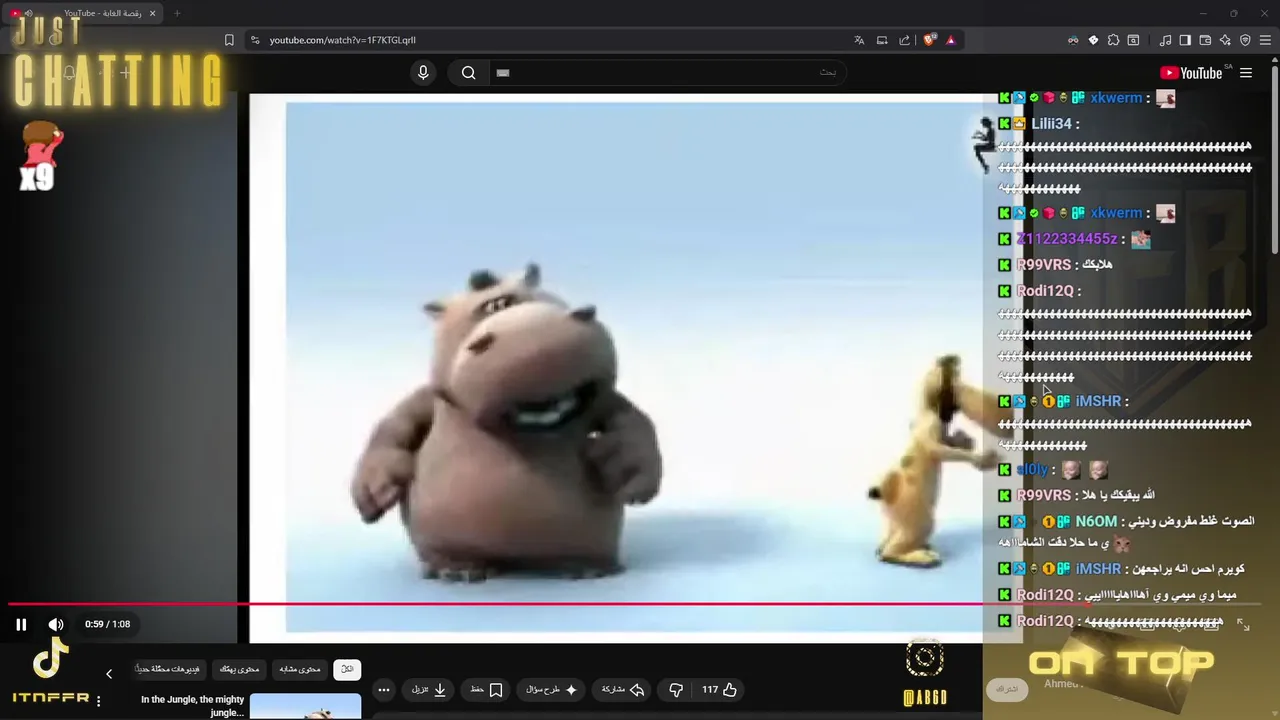
Task: Open the Brave Wallet icon
Action: click(x=1205, y=40)
